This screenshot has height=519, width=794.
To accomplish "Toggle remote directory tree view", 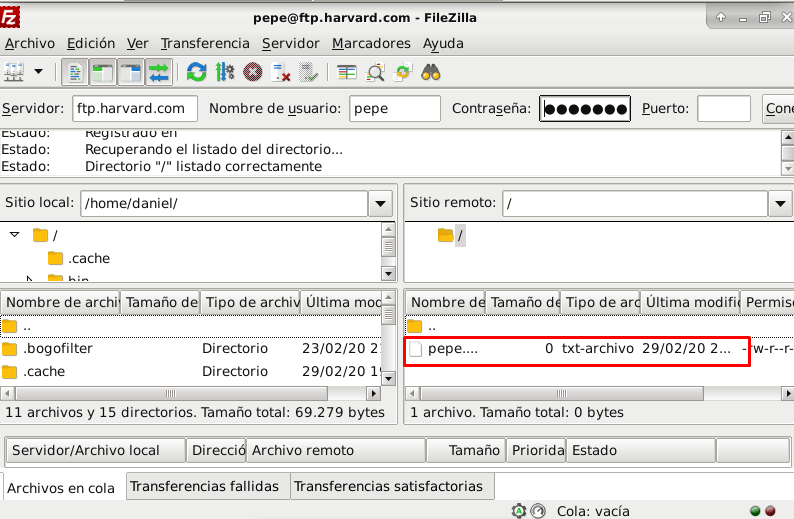I will pyautogui.click(x=131, y=72).
